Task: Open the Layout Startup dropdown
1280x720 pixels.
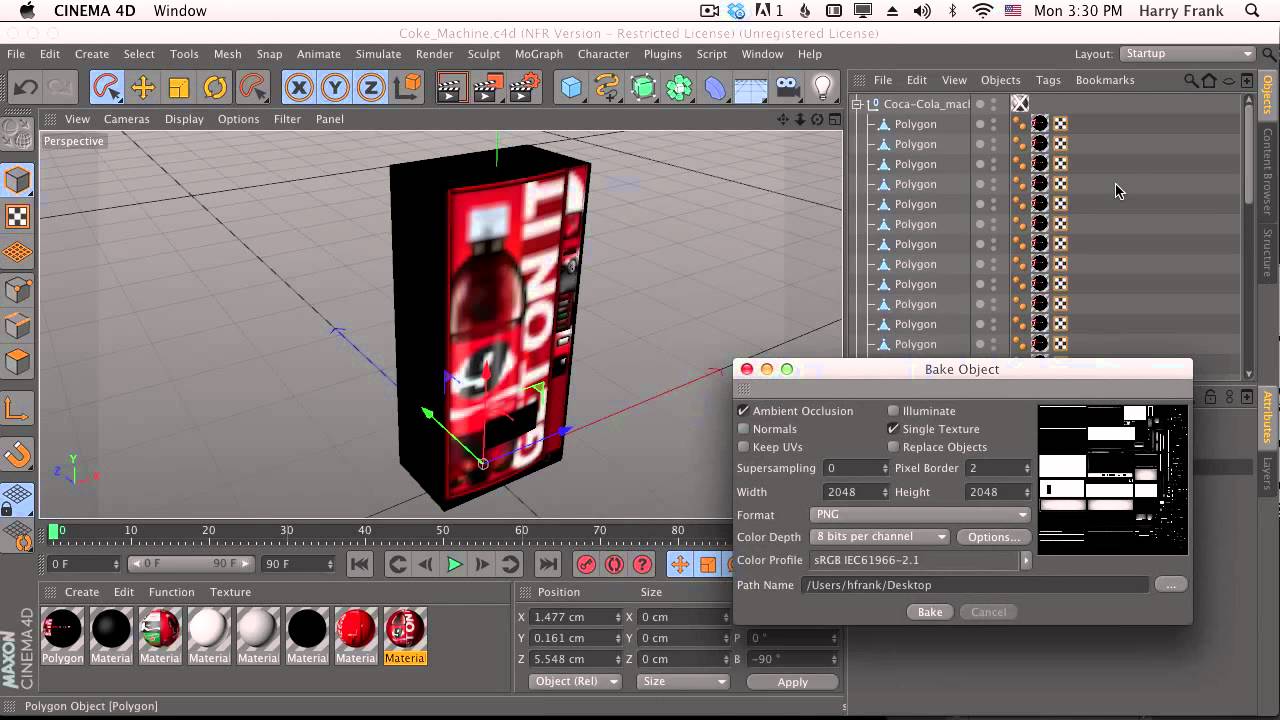Action: tap(1187, 54)
